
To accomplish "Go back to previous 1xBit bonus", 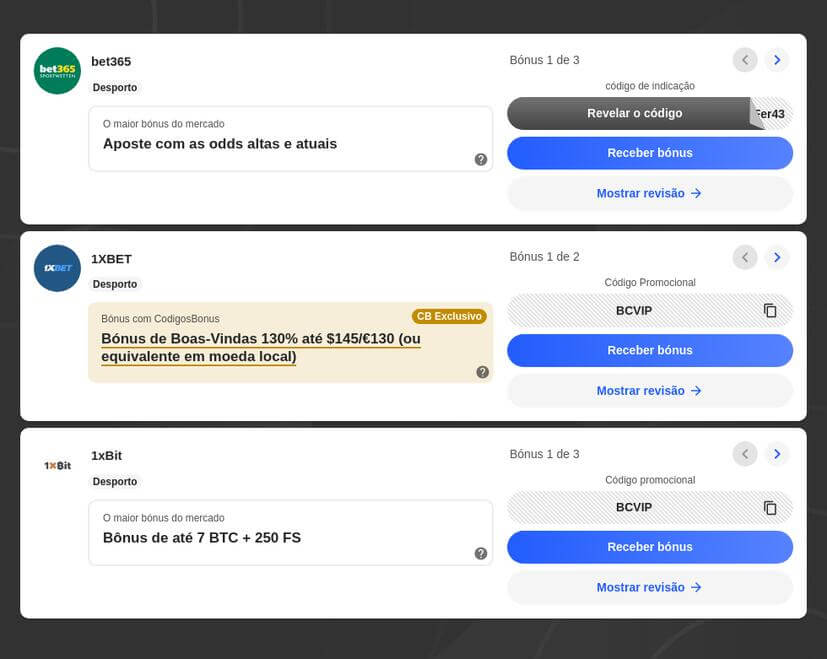I will (x=745, y=454).
